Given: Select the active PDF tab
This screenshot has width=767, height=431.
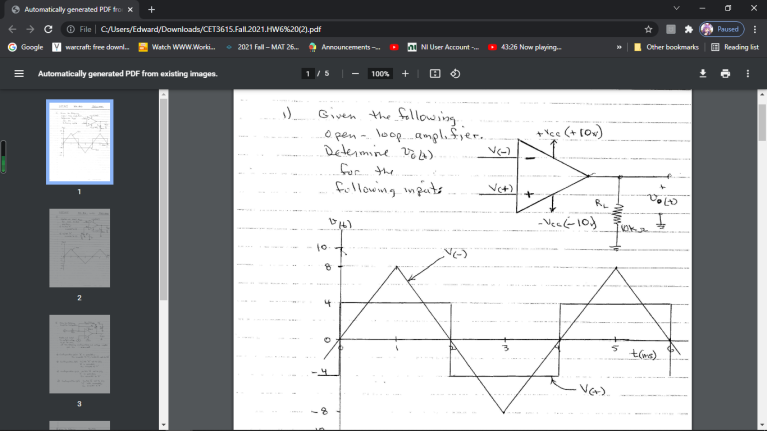Looking at the screenshot, I should click(x=72, y=9).
